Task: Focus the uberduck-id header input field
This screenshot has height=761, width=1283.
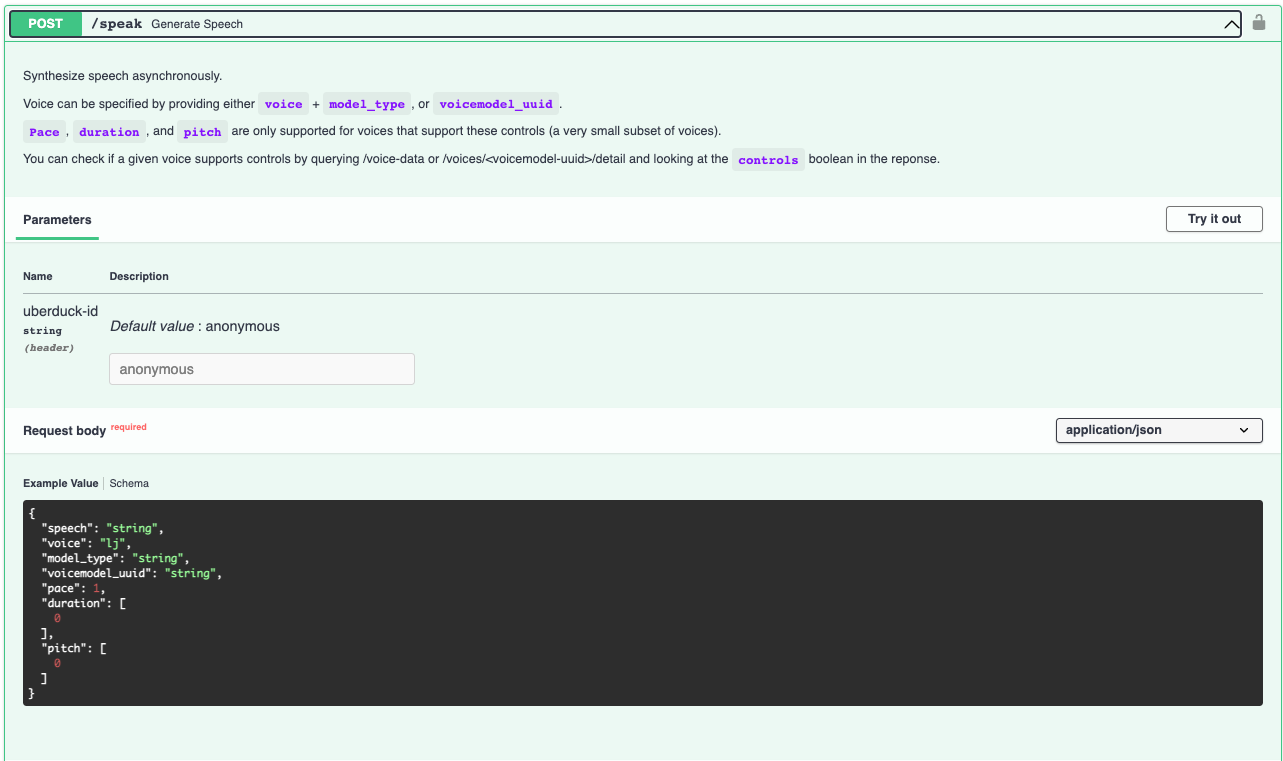Action: [x=261, y=368]
